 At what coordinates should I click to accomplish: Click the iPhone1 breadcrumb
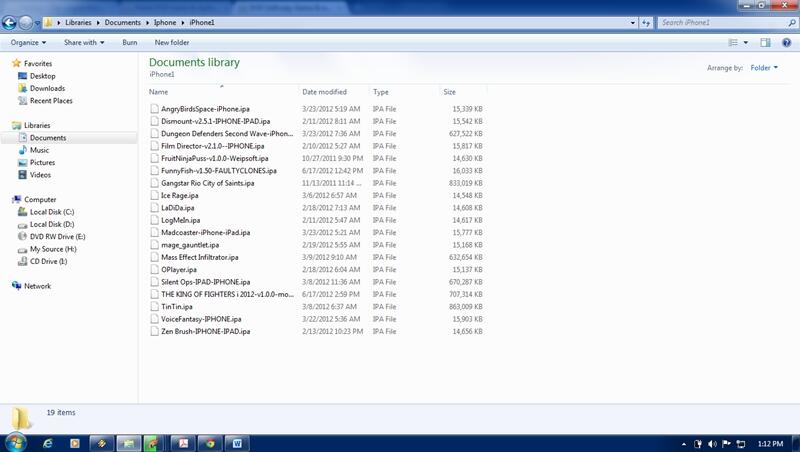pos(202,22)
